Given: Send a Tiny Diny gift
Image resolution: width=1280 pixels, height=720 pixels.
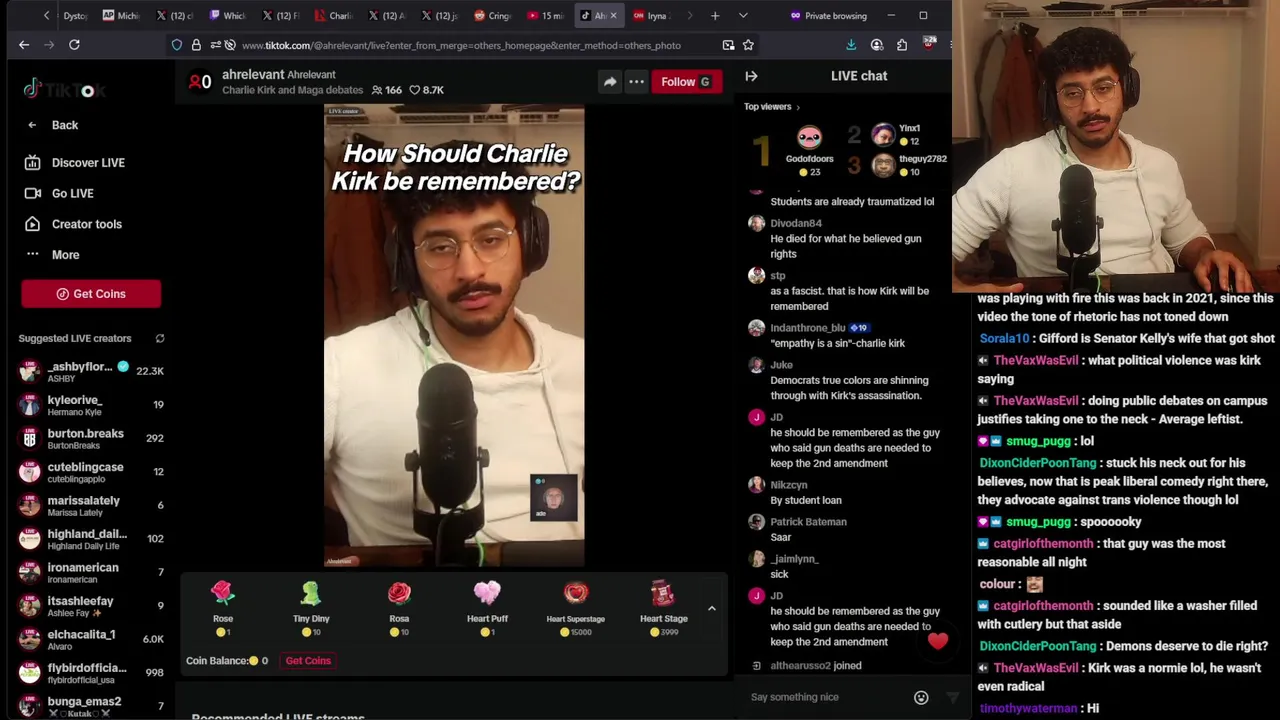Looking at the screenshot, I should click(311, 608).
